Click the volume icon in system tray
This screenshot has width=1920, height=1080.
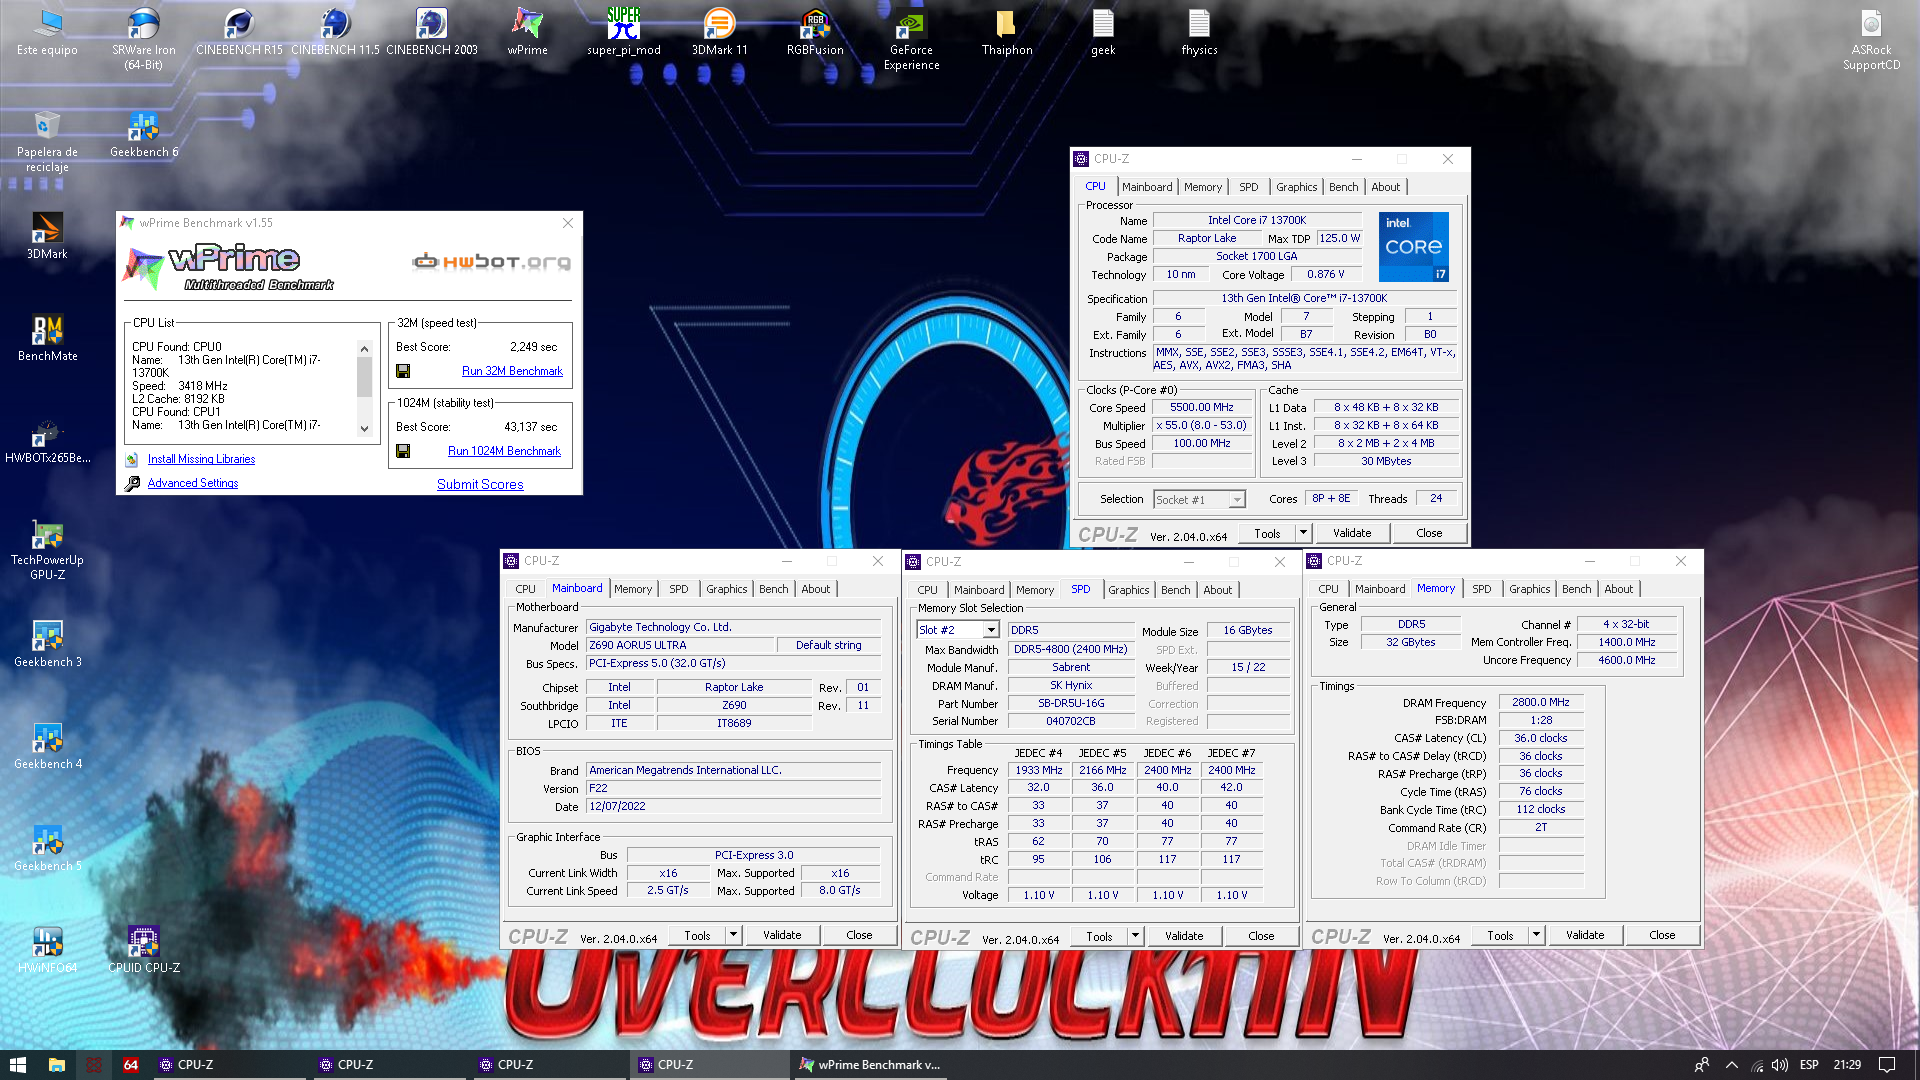pyautogui.click(x=1779, y=1065)
